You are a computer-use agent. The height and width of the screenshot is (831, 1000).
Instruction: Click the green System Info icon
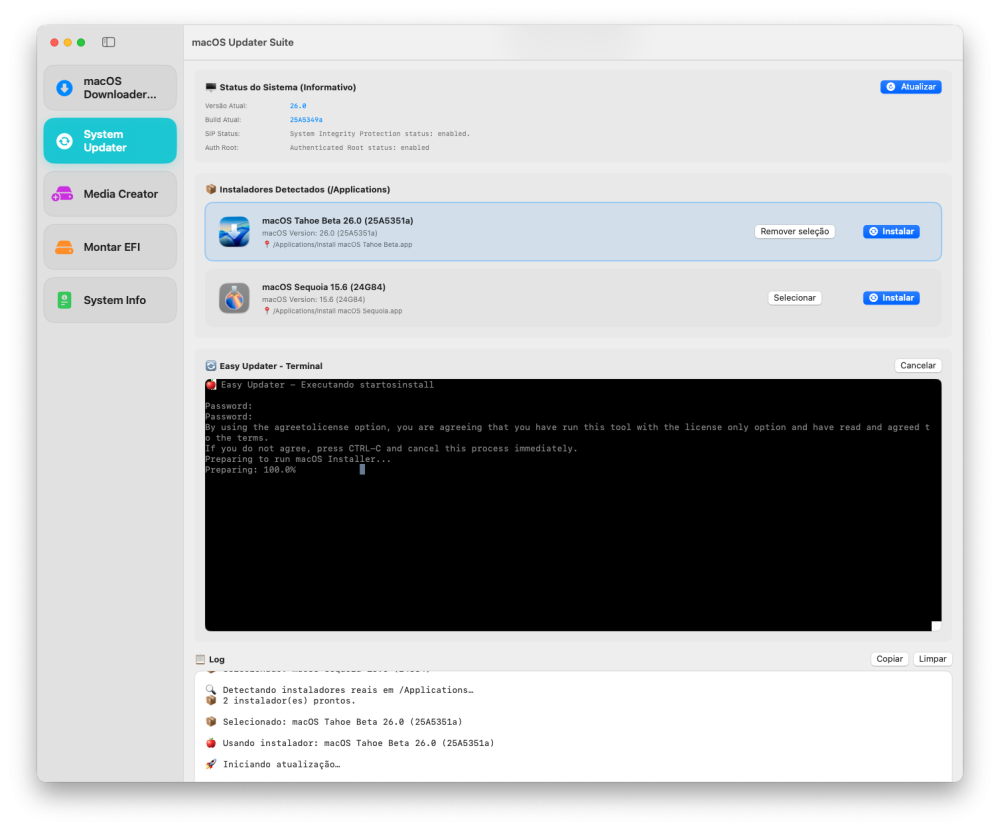[64, 300]
